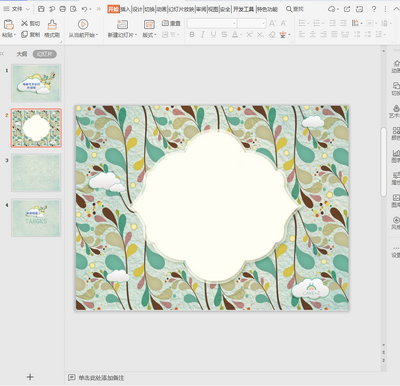Click the Print icon in quick toolbar
This screenshot has width=400, height=386.
point(63,9)
